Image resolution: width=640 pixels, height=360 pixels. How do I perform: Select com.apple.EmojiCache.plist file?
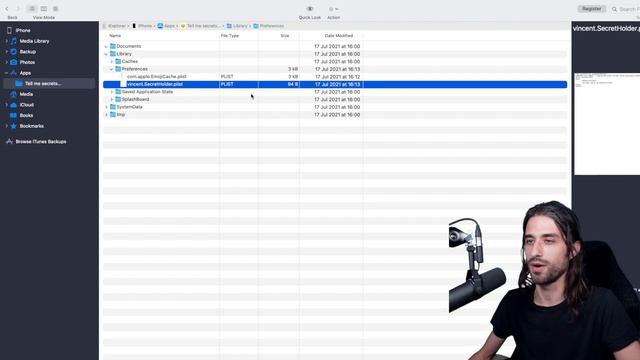(x=156, y=76)
